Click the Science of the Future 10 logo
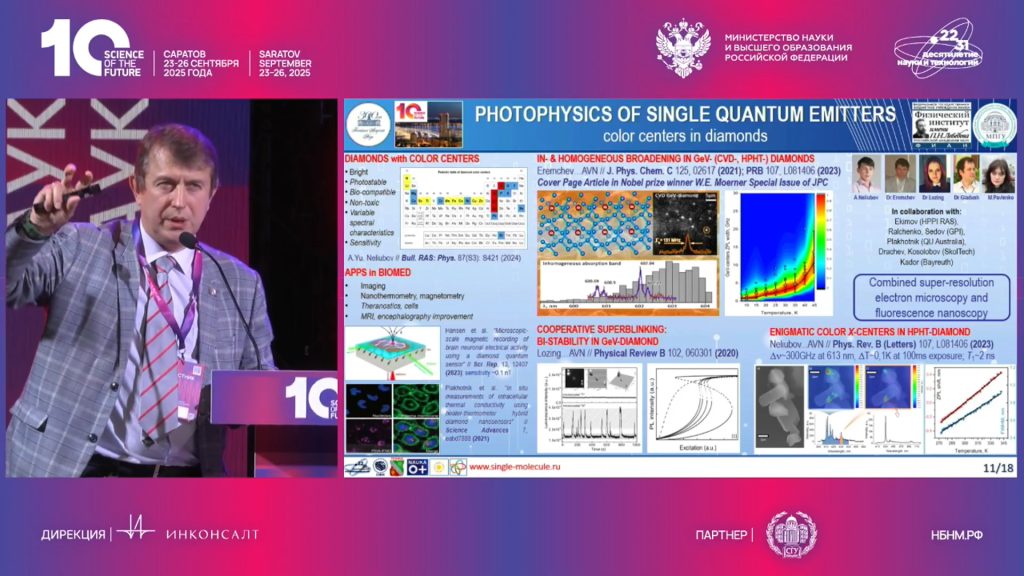This screenshot has width=1024, height=576. pyautogui.click(x=92, y=49)
